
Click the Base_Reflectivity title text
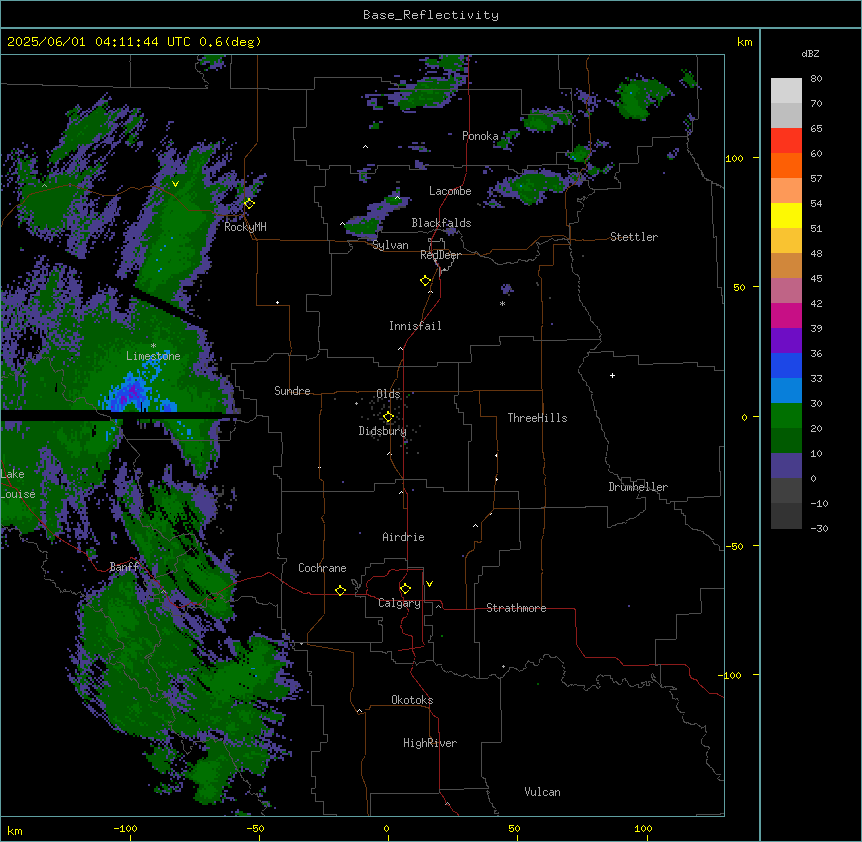tap(431, 15)
